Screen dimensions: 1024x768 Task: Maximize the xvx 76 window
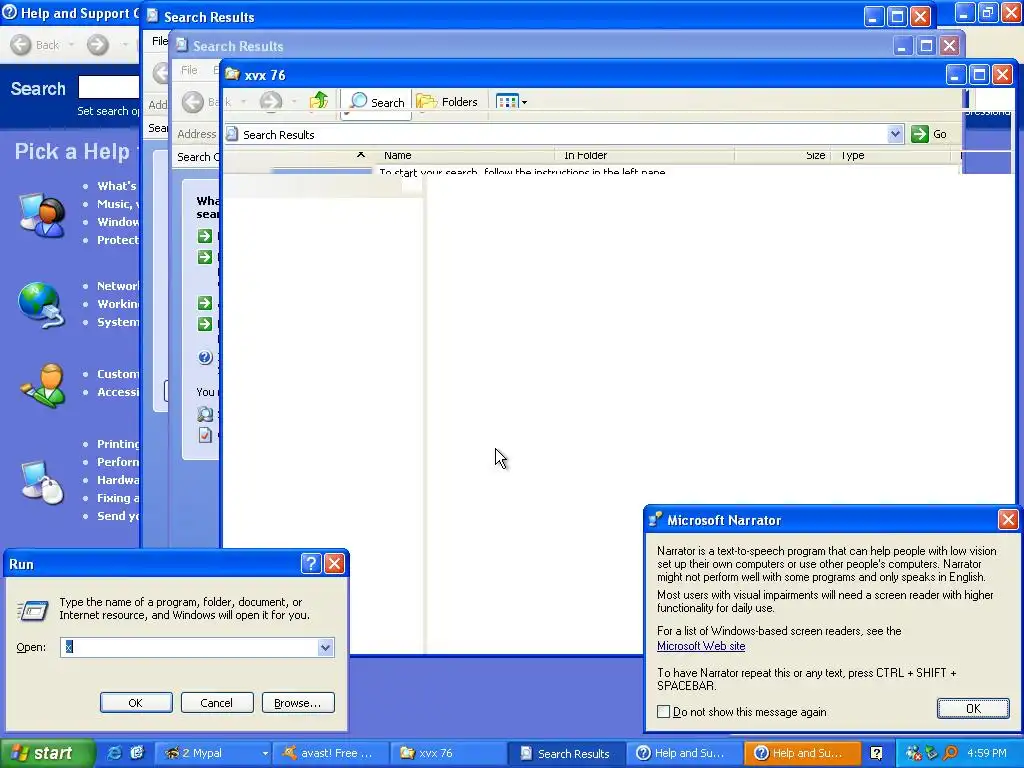979,74
